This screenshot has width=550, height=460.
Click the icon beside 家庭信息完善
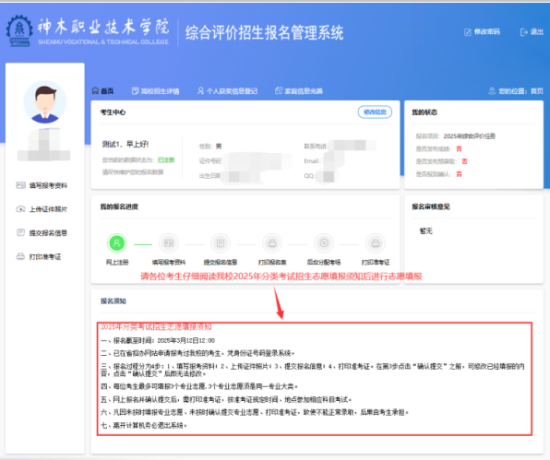(279, 91)
